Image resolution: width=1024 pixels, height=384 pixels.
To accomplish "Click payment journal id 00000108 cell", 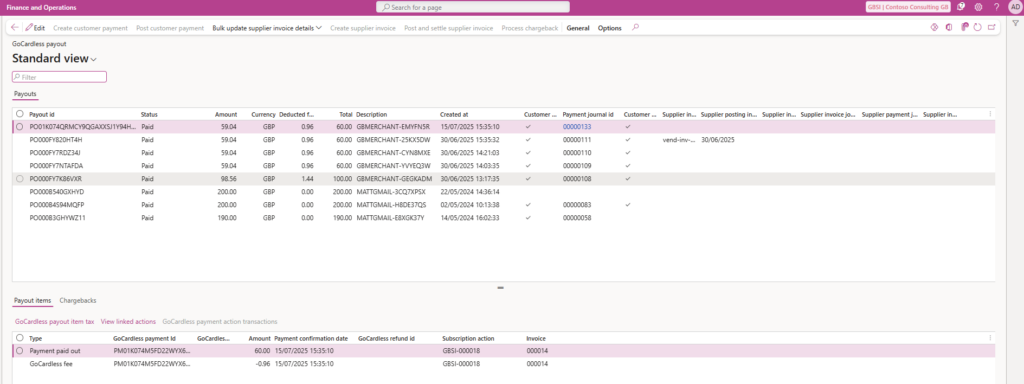I will 577,178.
